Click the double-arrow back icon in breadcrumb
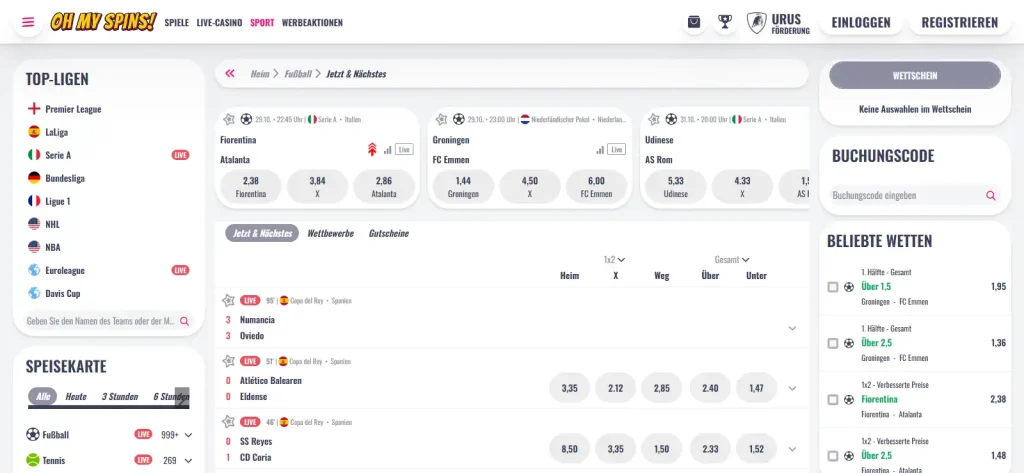Viewport: 1024px width, 473px height. click(229, 73)
